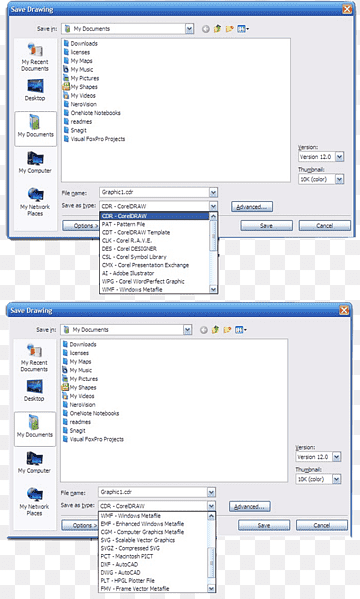Click Advanced... button in the bottom dialog
Viewport: 360px width, 599px height.
click(250, 507)
